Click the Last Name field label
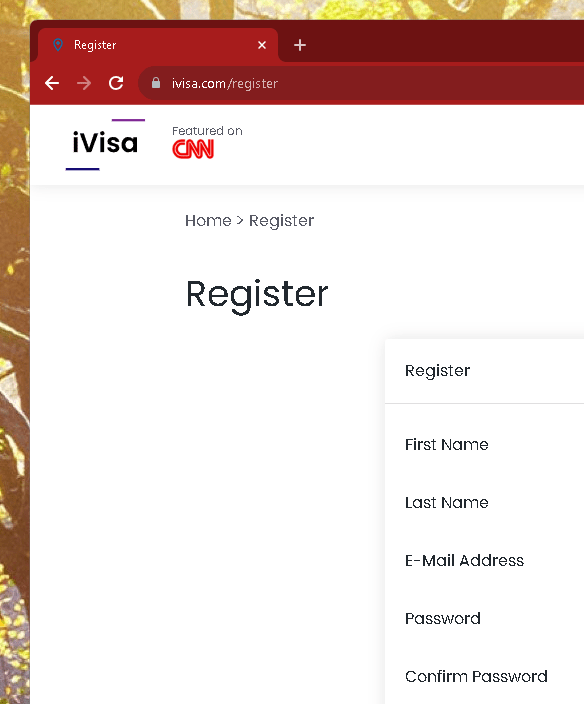 [x=447, y=502]
